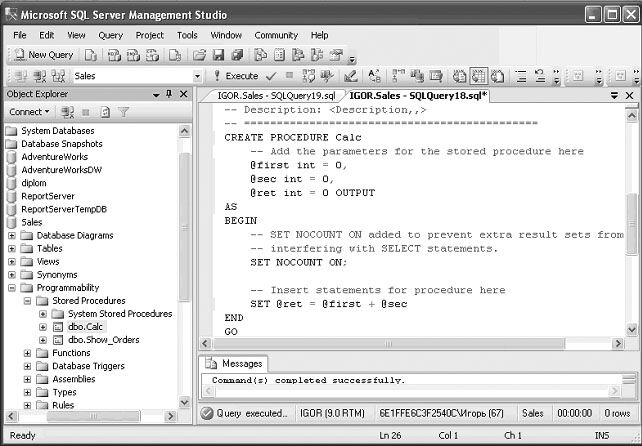Click Object Explorer filter funnel icon
This screenshot has height=446, width=642.
pyautogui.click(x=124, y=112)
